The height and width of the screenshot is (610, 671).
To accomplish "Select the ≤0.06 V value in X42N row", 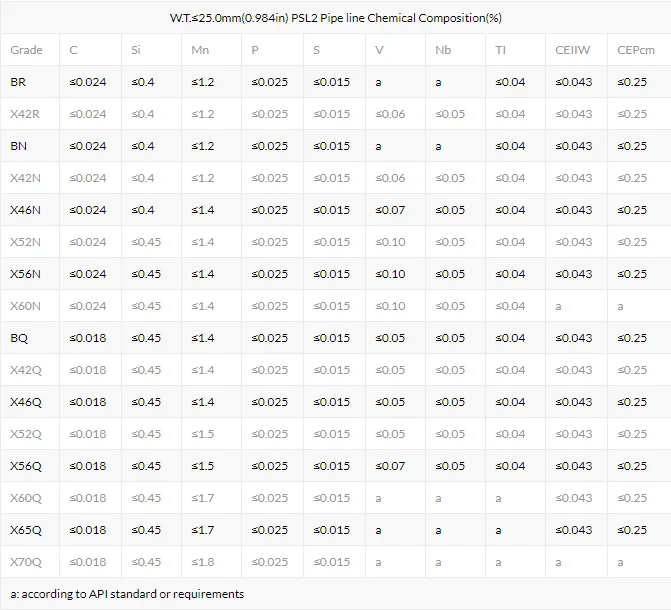I will [x=390, y=178].
